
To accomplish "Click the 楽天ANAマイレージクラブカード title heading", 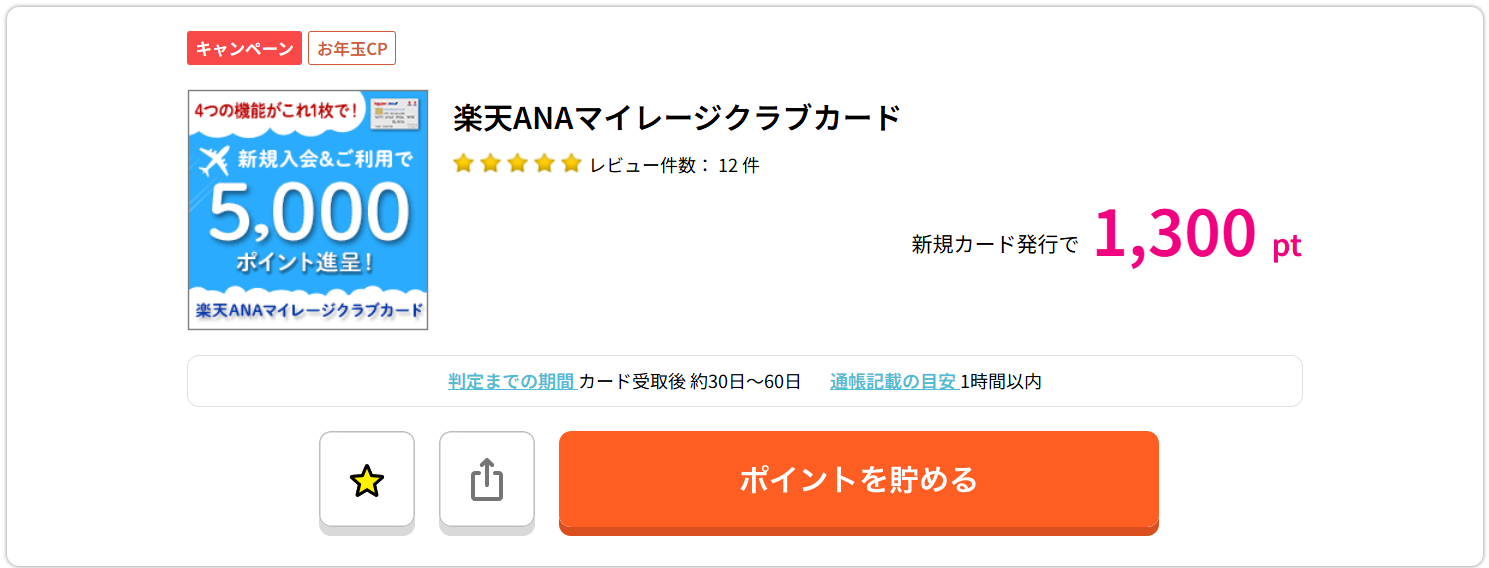I will [x=677, y=118].
